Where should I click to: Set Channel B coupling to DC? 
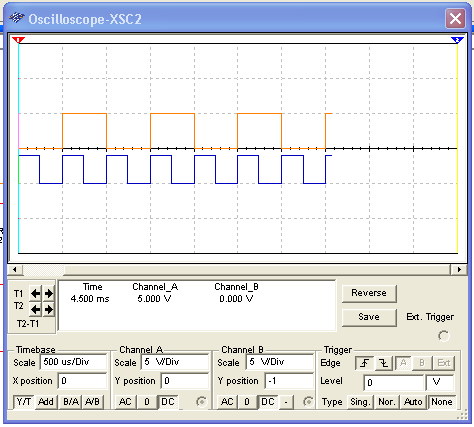(268, 402)
